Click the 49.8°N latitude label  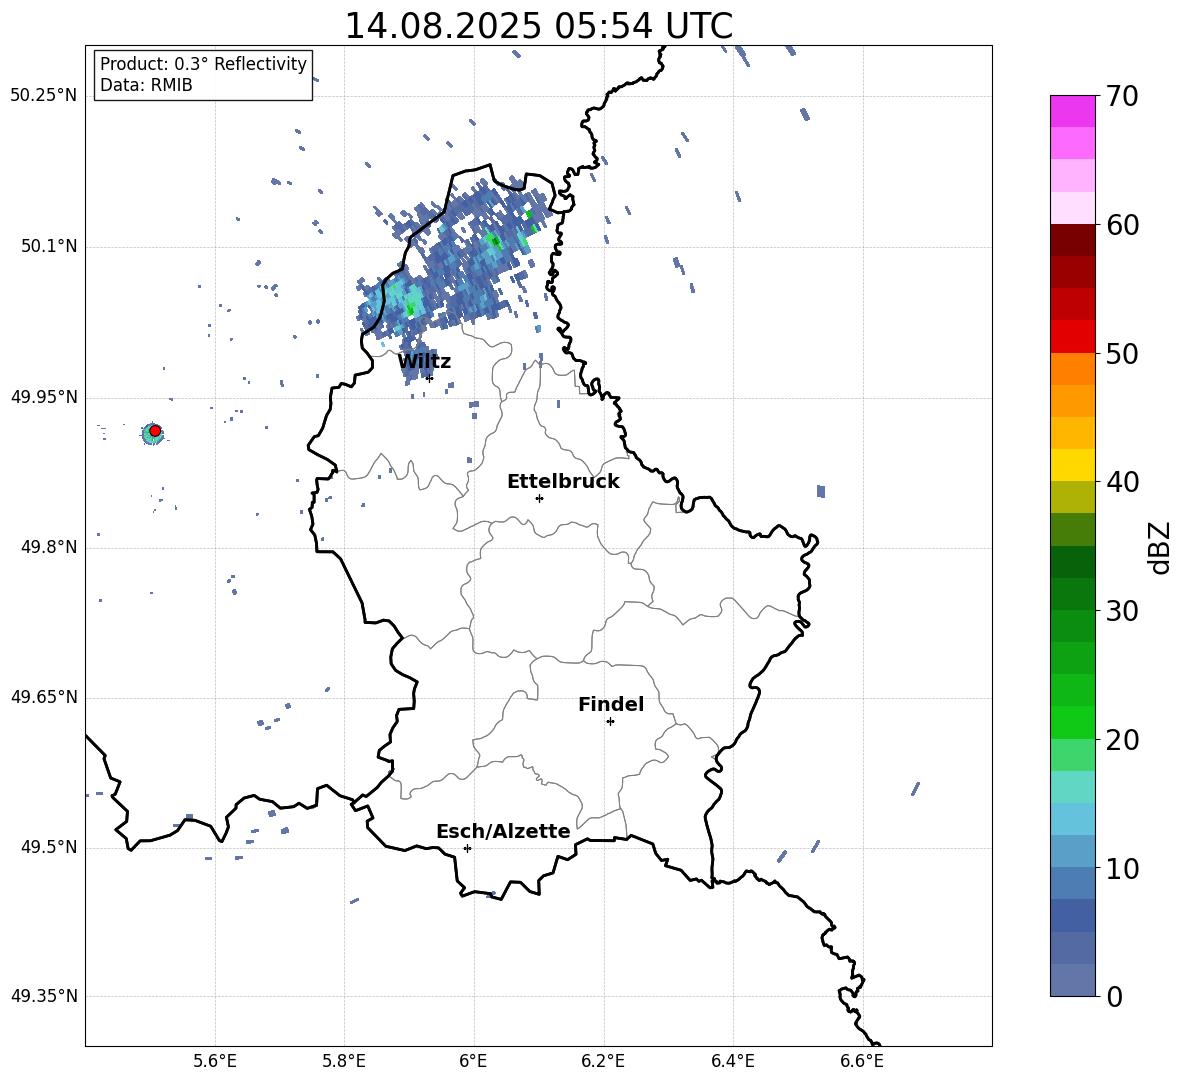click(49, 547)
